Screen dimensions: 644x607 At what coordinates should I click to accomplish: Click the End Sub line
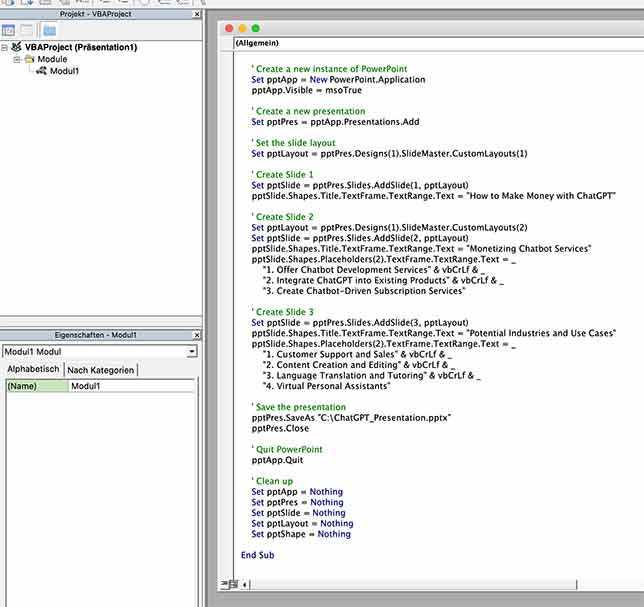tap(258, 555)
